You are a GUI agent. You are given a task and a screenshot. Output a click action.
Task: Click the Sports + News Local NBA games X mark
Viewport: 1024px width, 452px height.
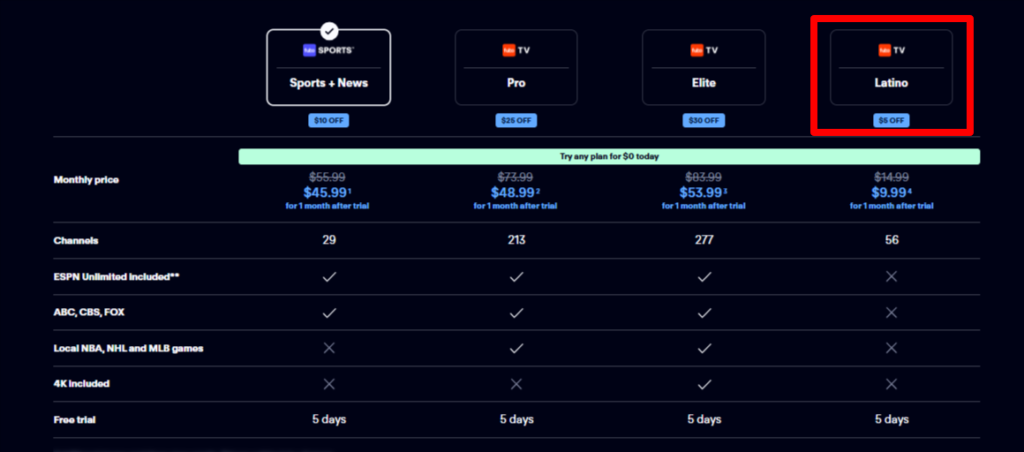[328, 348]
